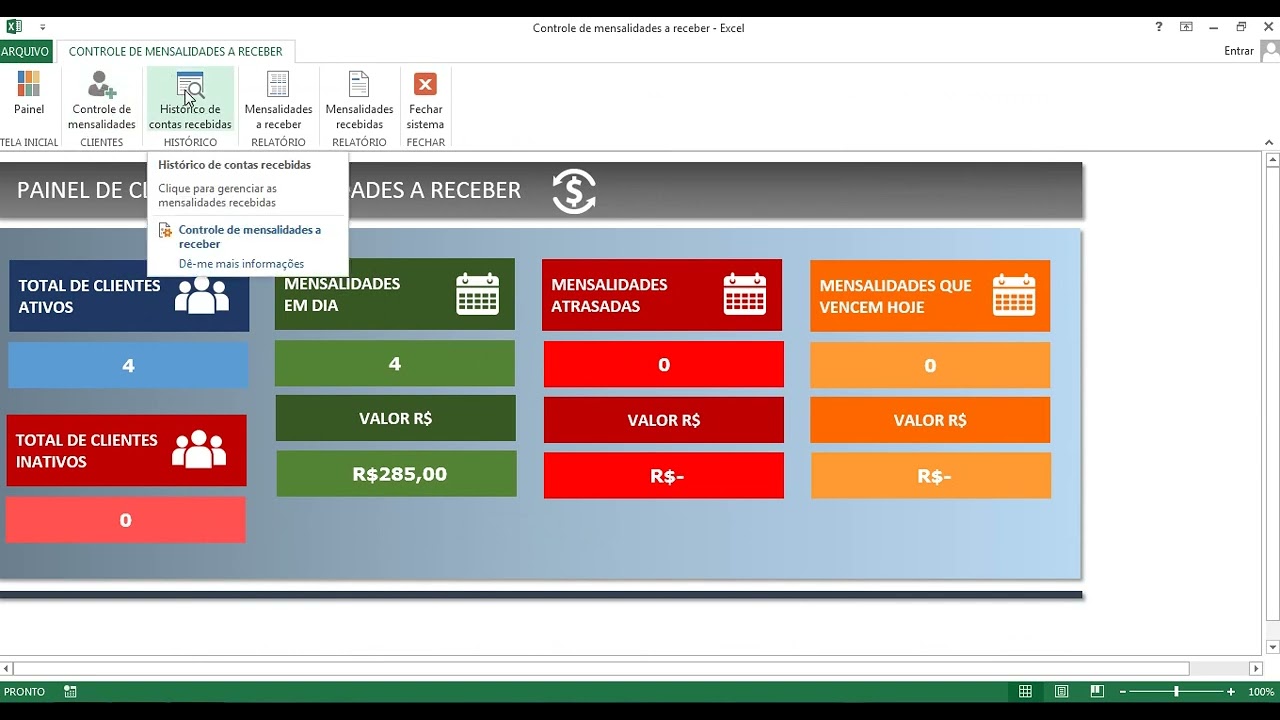Click the Excel application icon in title bar
The image size is (1280, 720).
[x=14, y=27]
